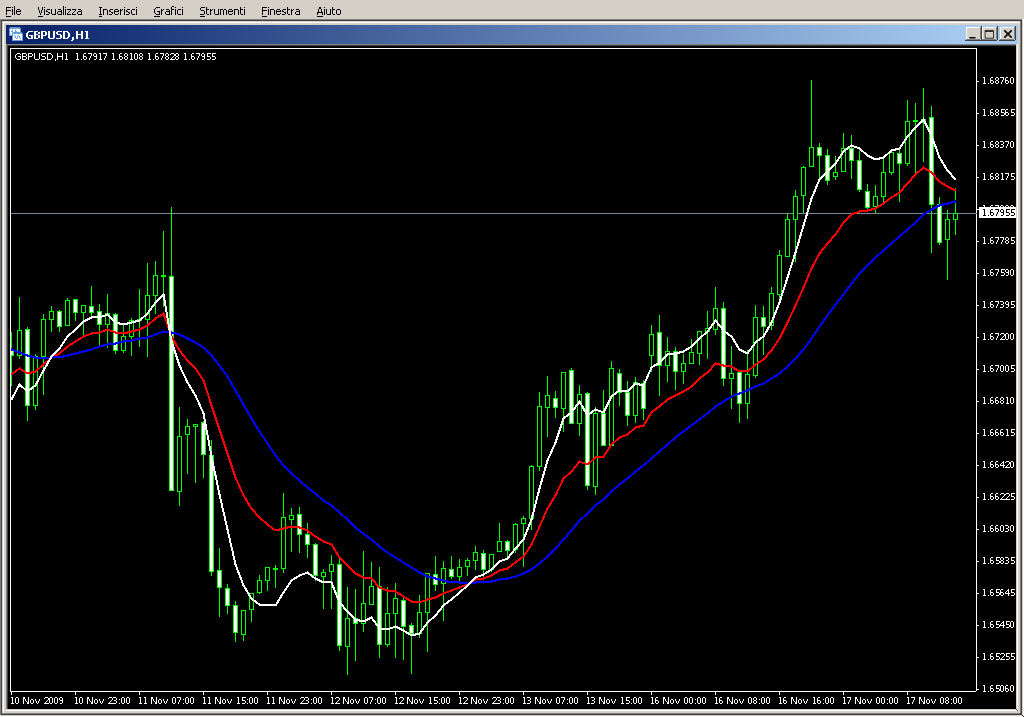The width and height of the screenshot is (1024, 717).
Task: Click the 1.68565 price scale label
Action: point(999,113)
